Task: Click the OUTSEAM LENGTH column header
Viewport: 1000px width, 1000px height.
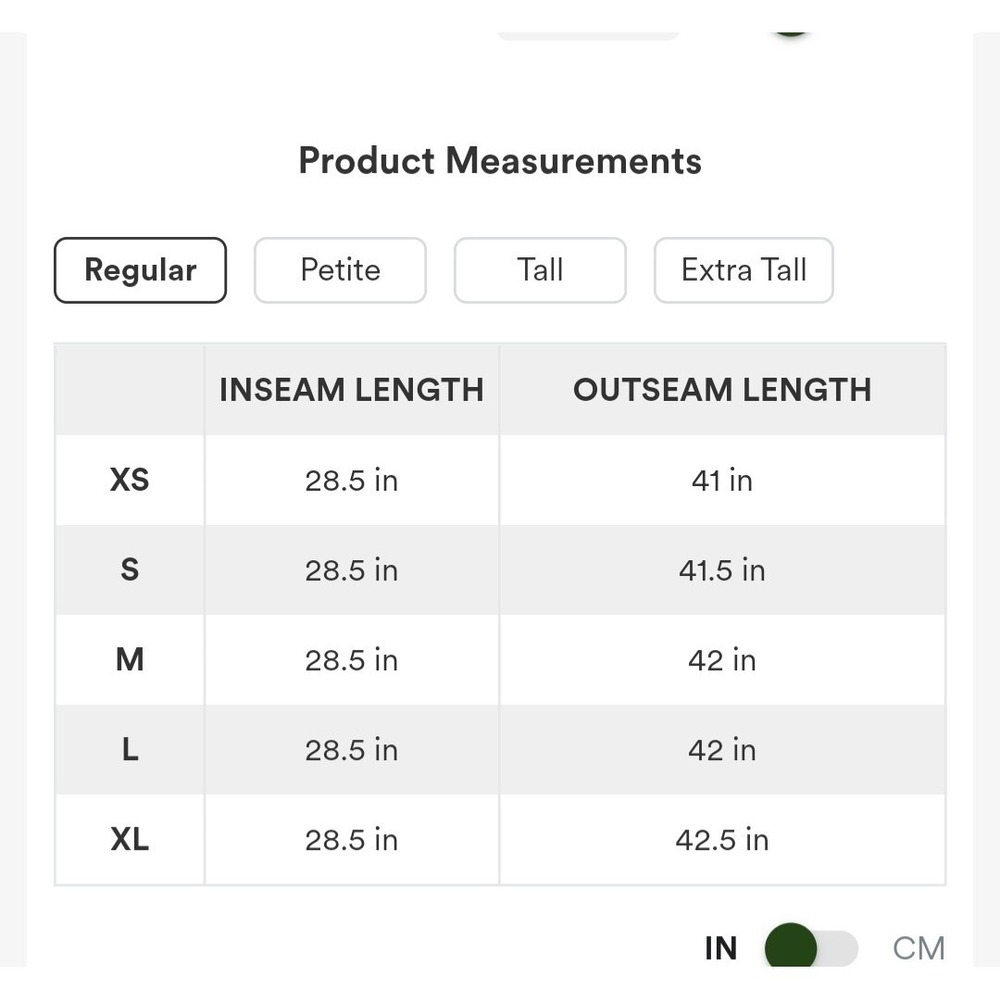Action: click(722, 390)
